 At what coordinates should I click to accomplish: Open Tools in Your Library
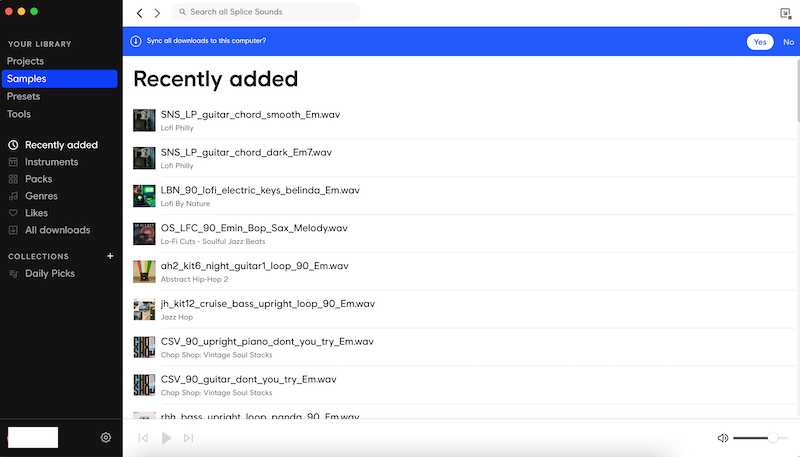19,114
